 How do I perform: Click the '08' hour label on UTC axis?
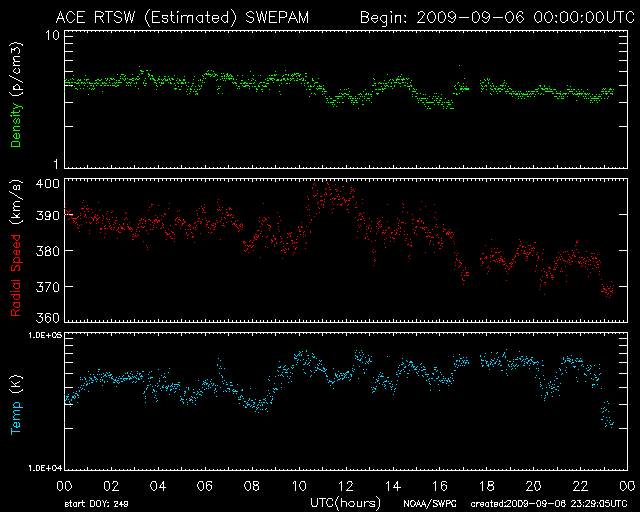[251, 486]
